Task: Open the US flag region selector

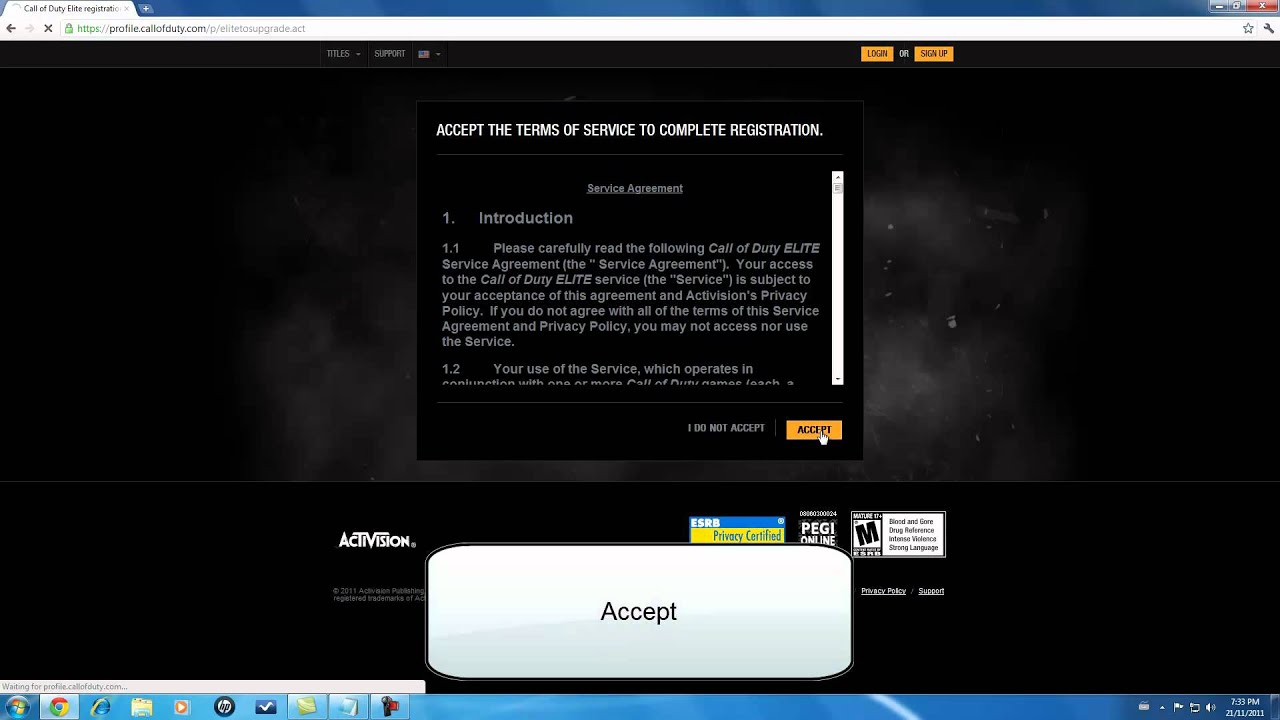Action: [x=429, y=54]
